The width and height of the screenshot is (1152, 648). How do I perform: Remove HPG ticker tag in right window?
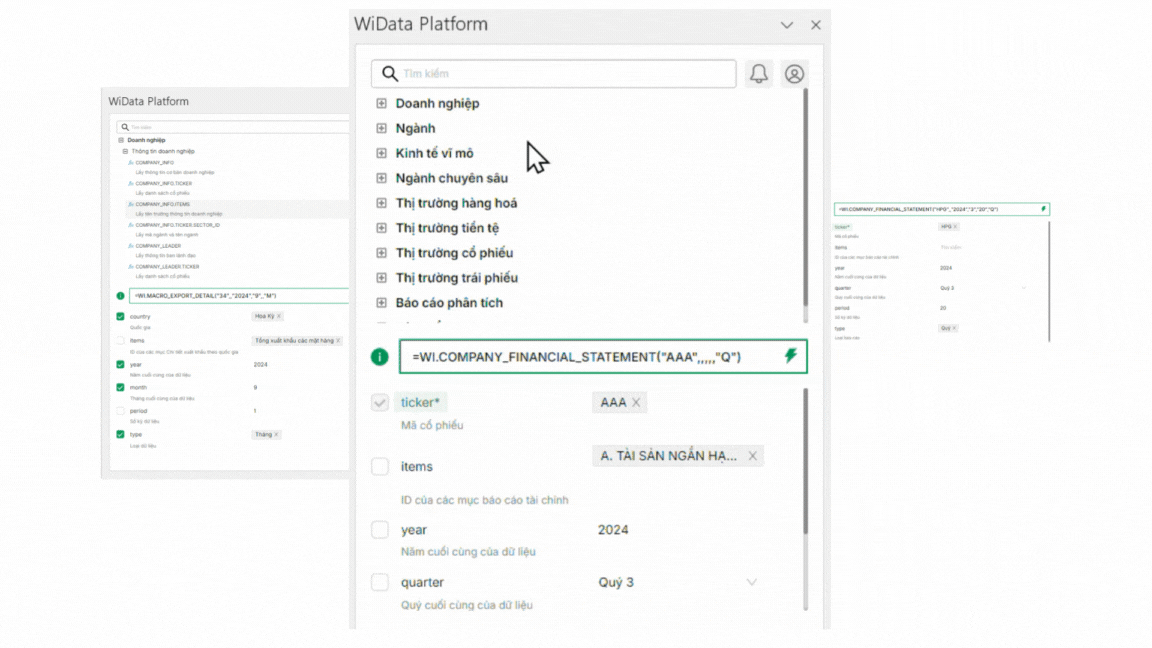[955, 227]
